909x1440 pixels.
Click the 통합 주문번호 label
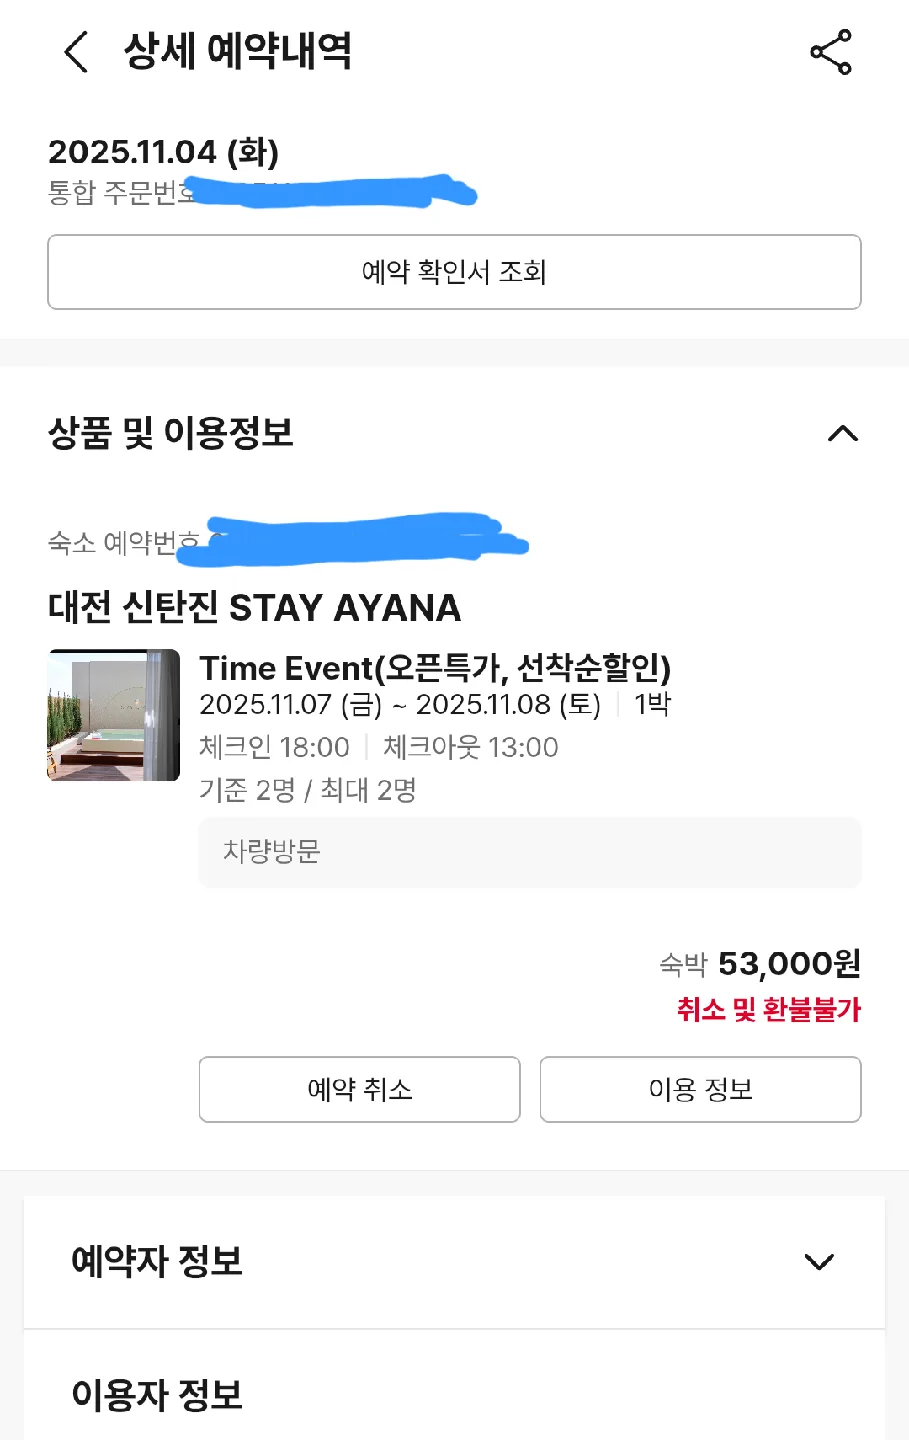pyautogui.click(x=120, y=192)
